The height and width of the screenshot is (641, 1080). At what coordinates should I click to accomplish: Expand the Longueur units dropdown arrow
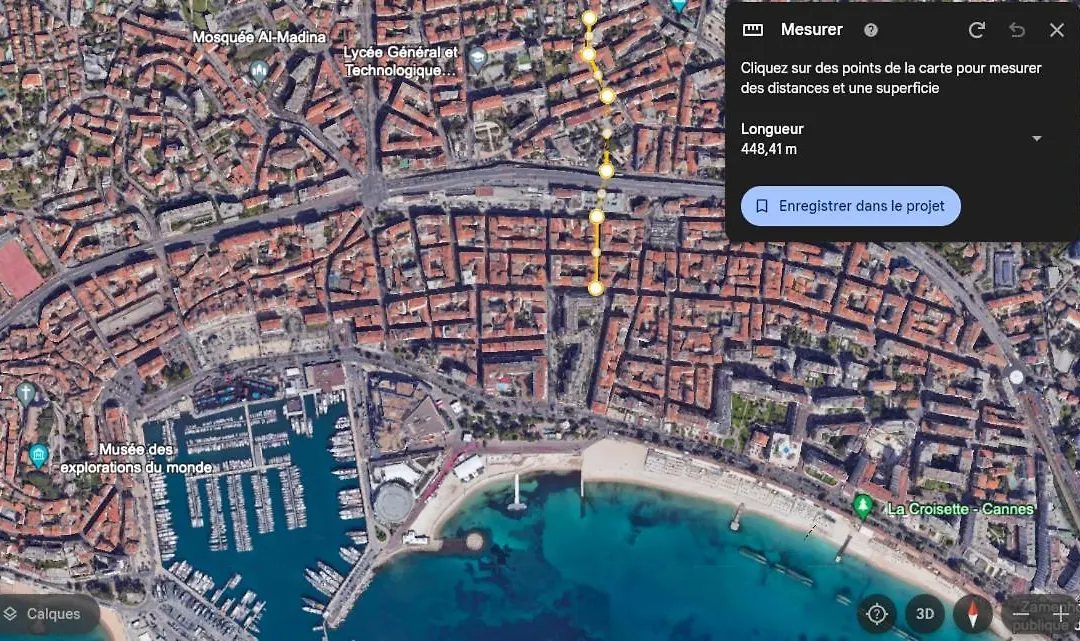point(1037,138)
